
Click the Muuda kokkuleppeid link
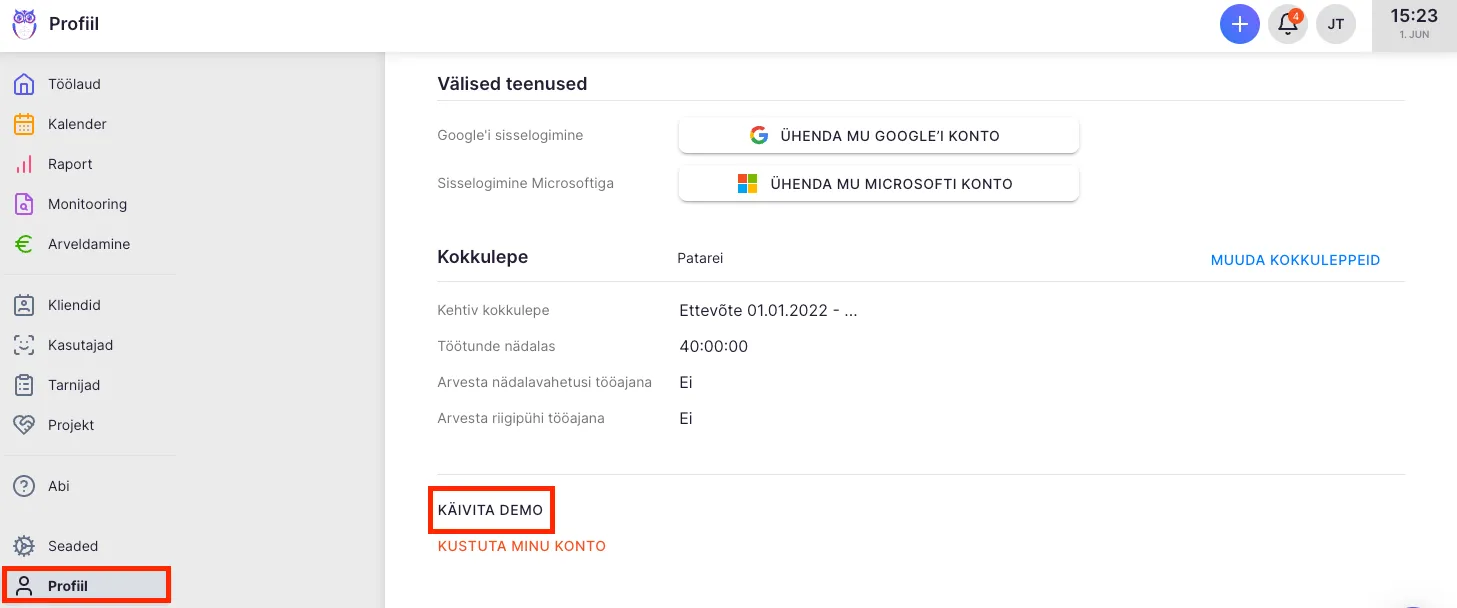click(1295, 260)
